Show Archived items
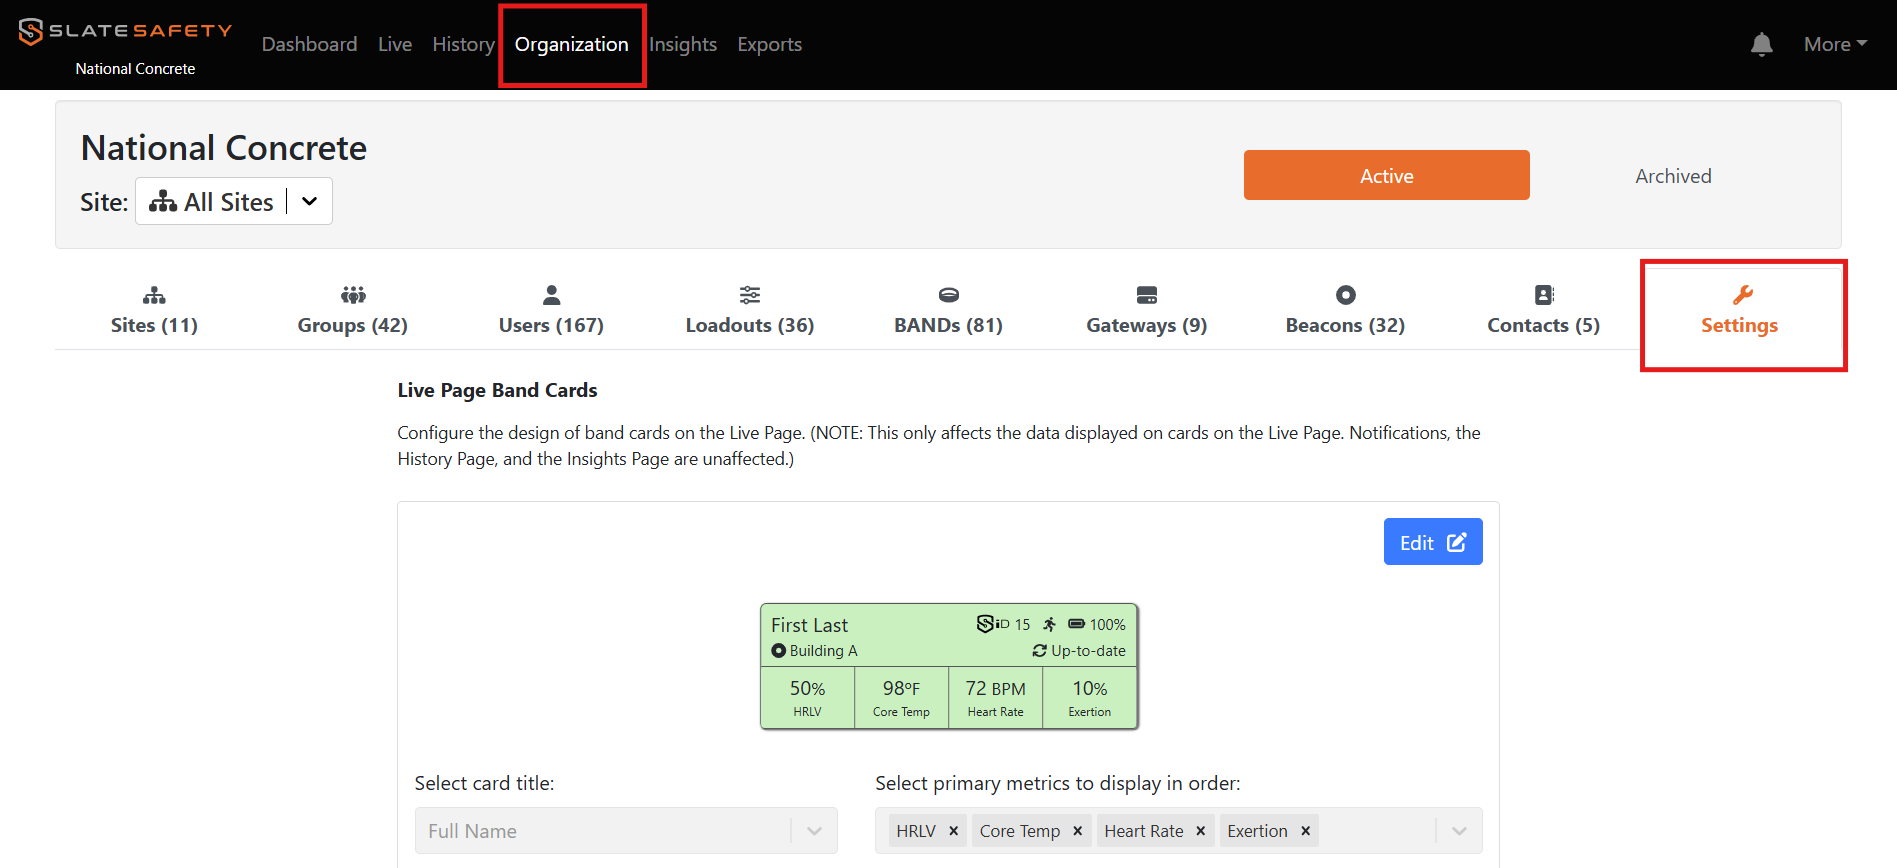The image size is (1897, 868). [1673, 175]
